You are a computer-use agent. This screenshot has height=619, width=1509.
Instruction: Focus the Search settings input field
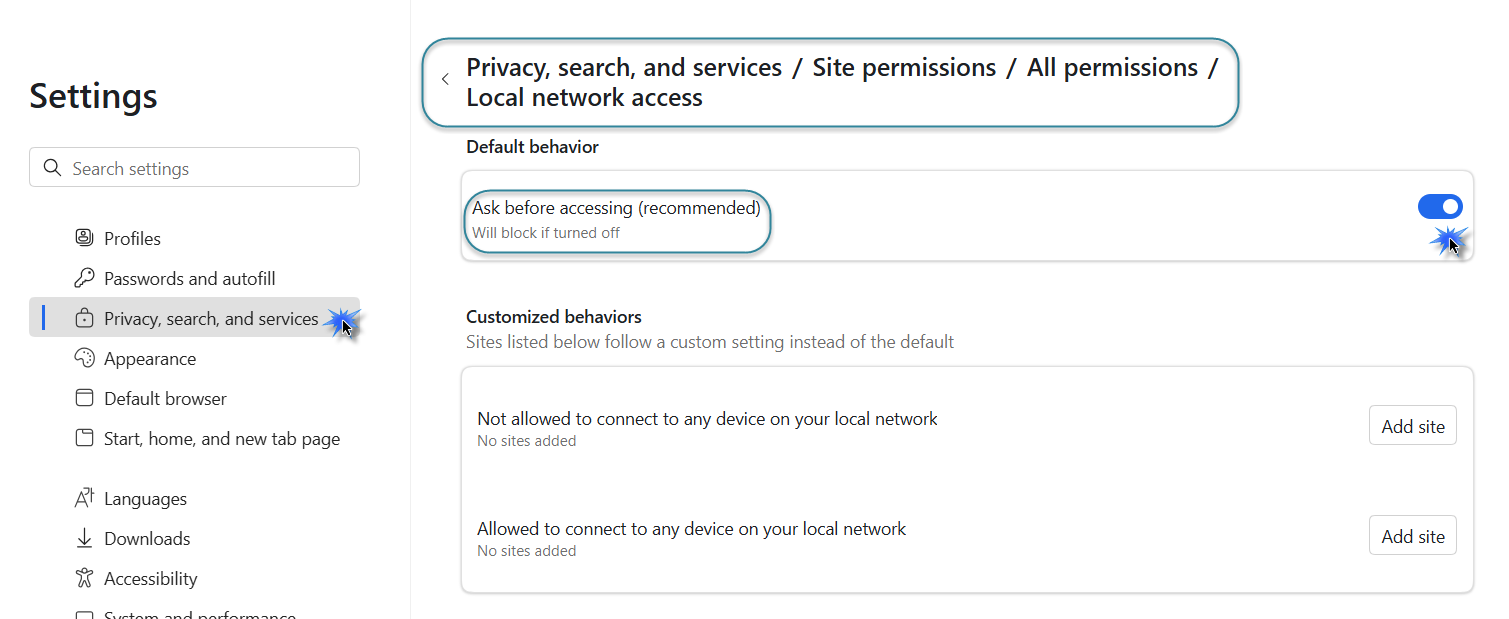pos(194,168)
